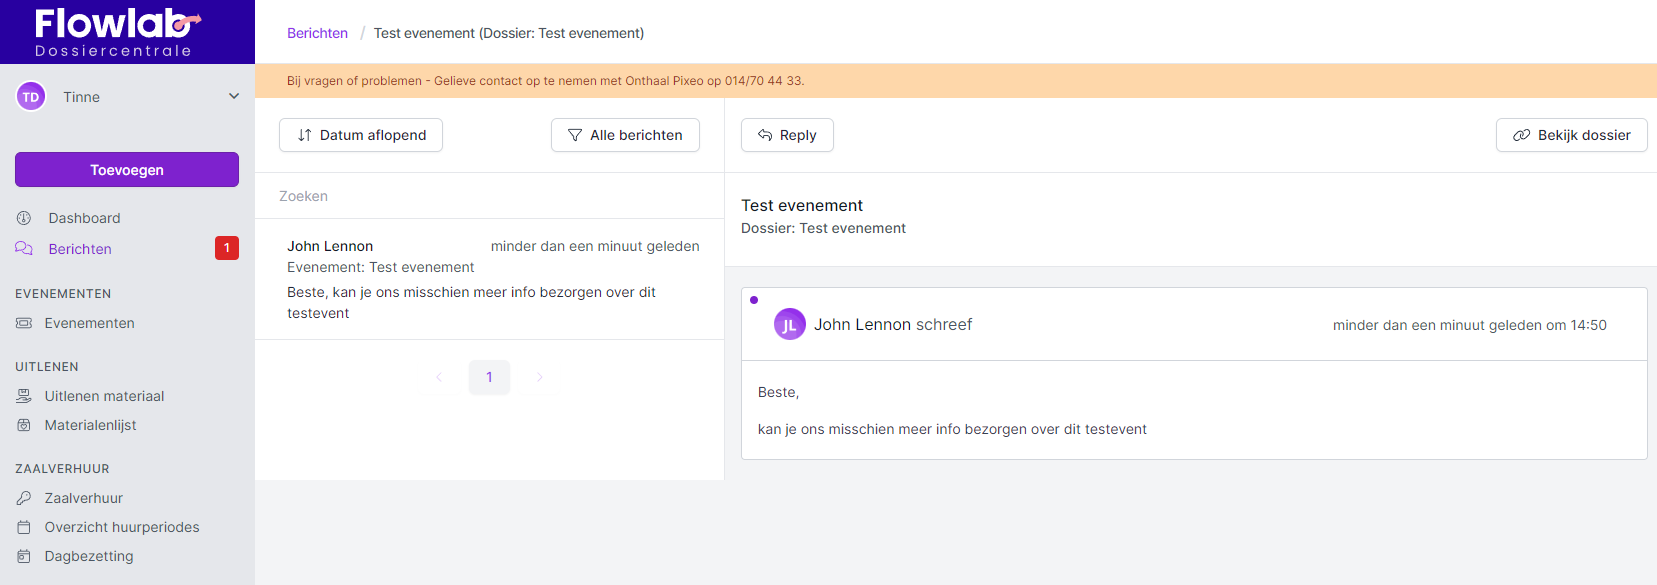
Task: Focus the Zoeken search field
Action: (x=489, y=196)
